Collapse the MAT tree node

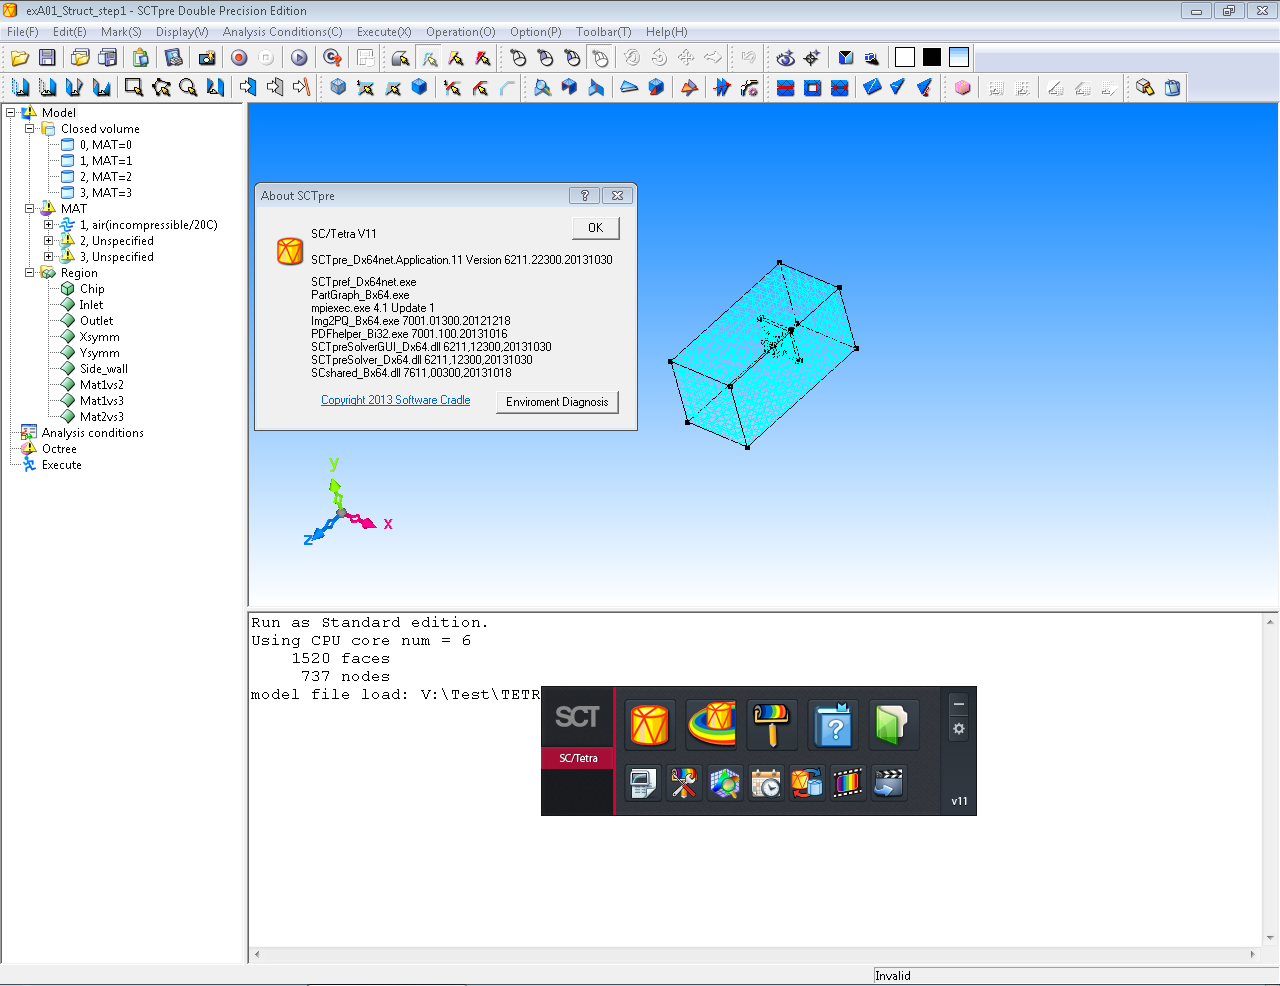(x=30, y=209)
